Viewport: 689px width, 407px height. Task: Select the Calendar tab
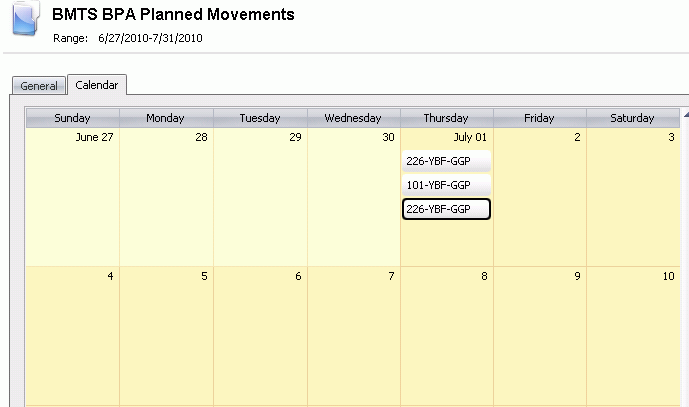coord(97,85)
